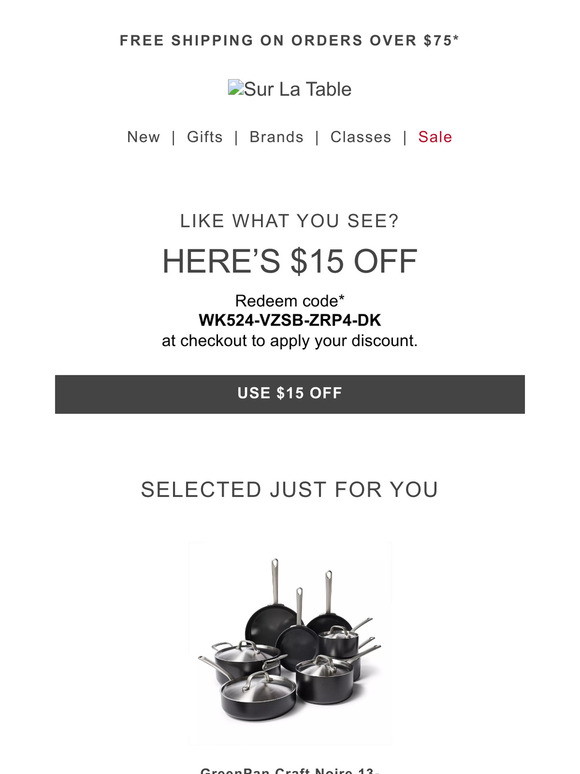Open the GreenPan Craft Noire product title

click(x=290, y=770)
